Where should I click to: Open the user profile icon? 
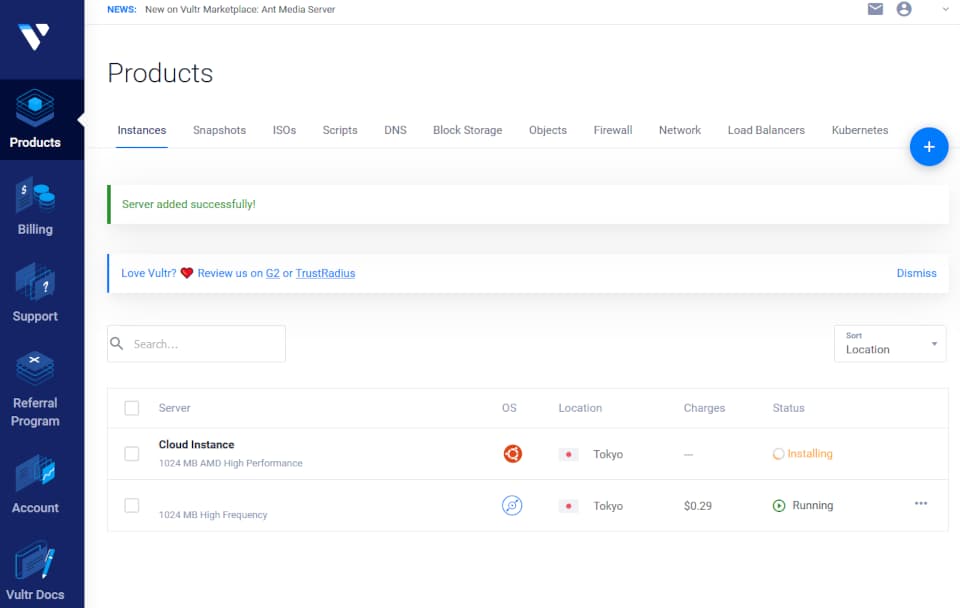pyautogui.click(x=904, y=9)
